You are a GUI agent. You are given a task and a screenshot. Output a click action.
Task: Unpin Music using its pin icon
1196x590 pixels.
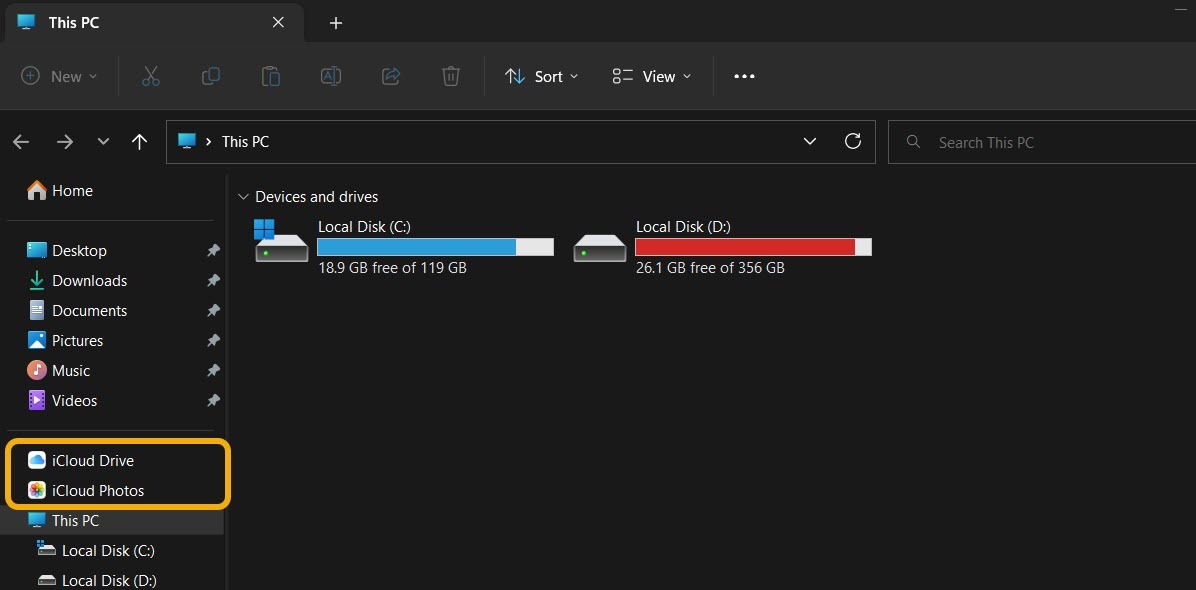[213, 371]
